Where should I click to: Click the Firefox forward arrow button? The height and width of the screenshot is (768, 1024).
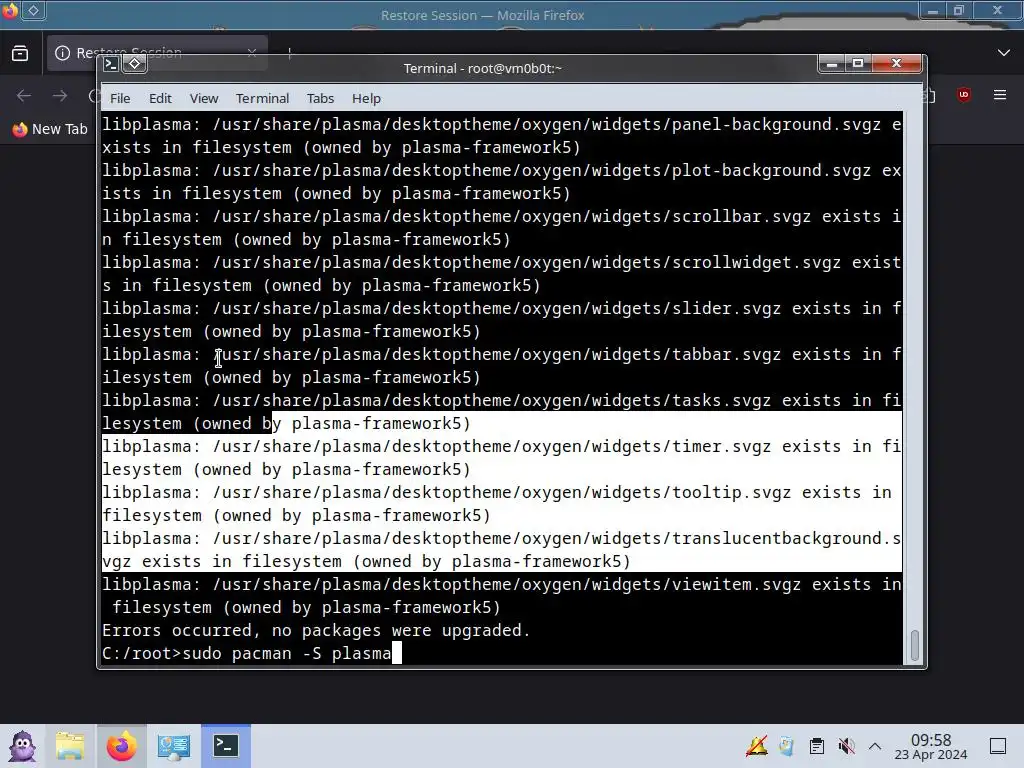[x=60, y=96]
